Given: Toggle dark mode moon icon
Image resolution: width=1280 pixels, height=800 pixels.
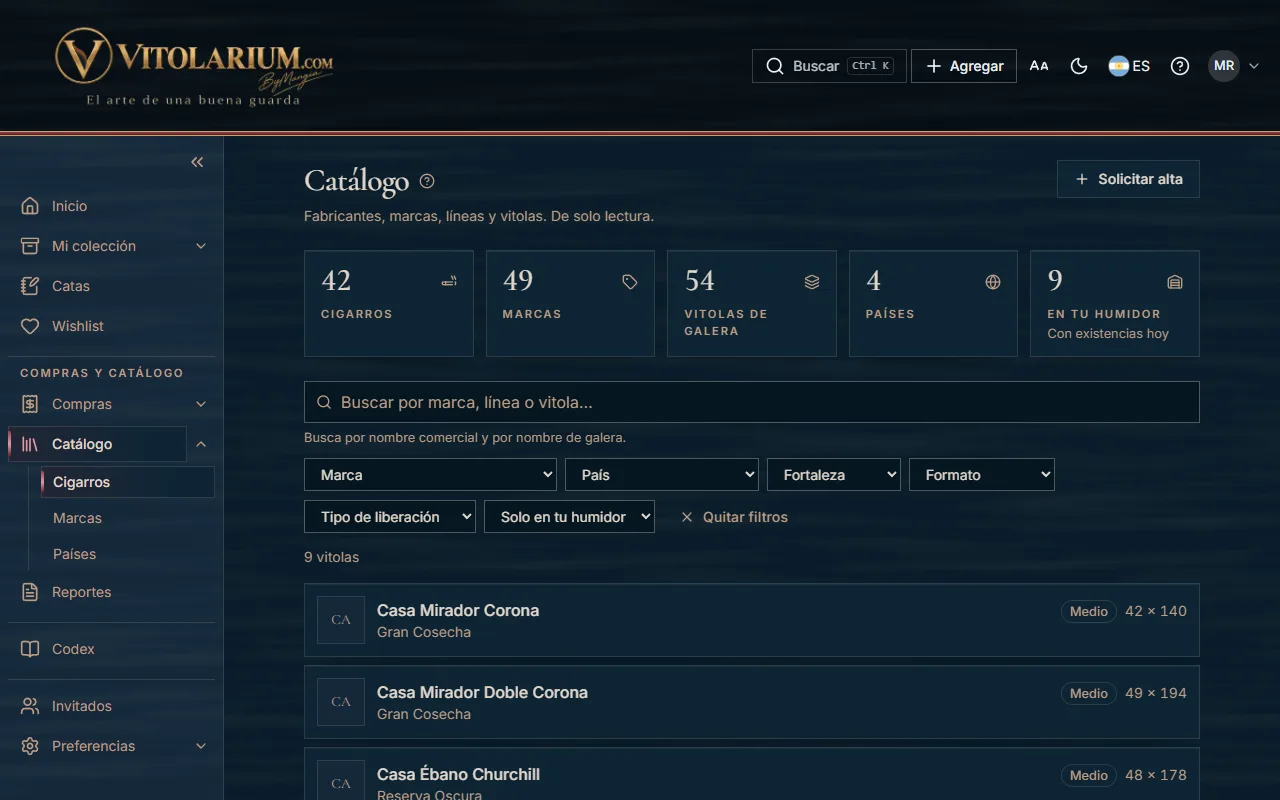Looking at the screenshot, I should 1079,66.
